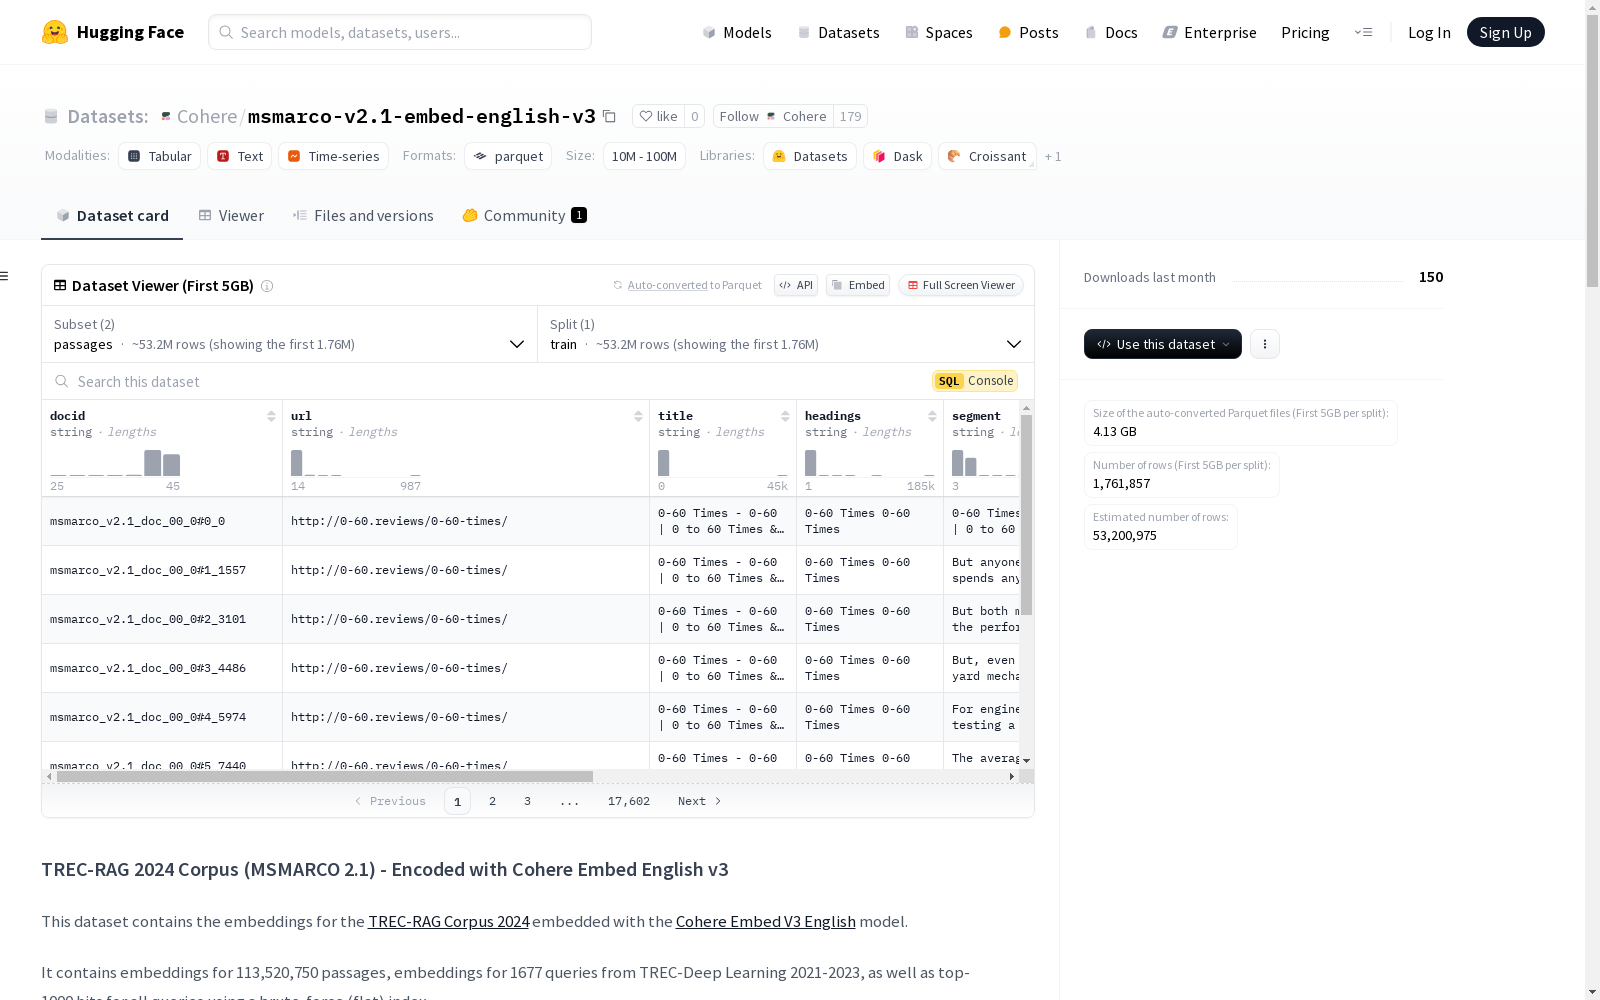Expand the Subset passages dropdown

(290, 334)
